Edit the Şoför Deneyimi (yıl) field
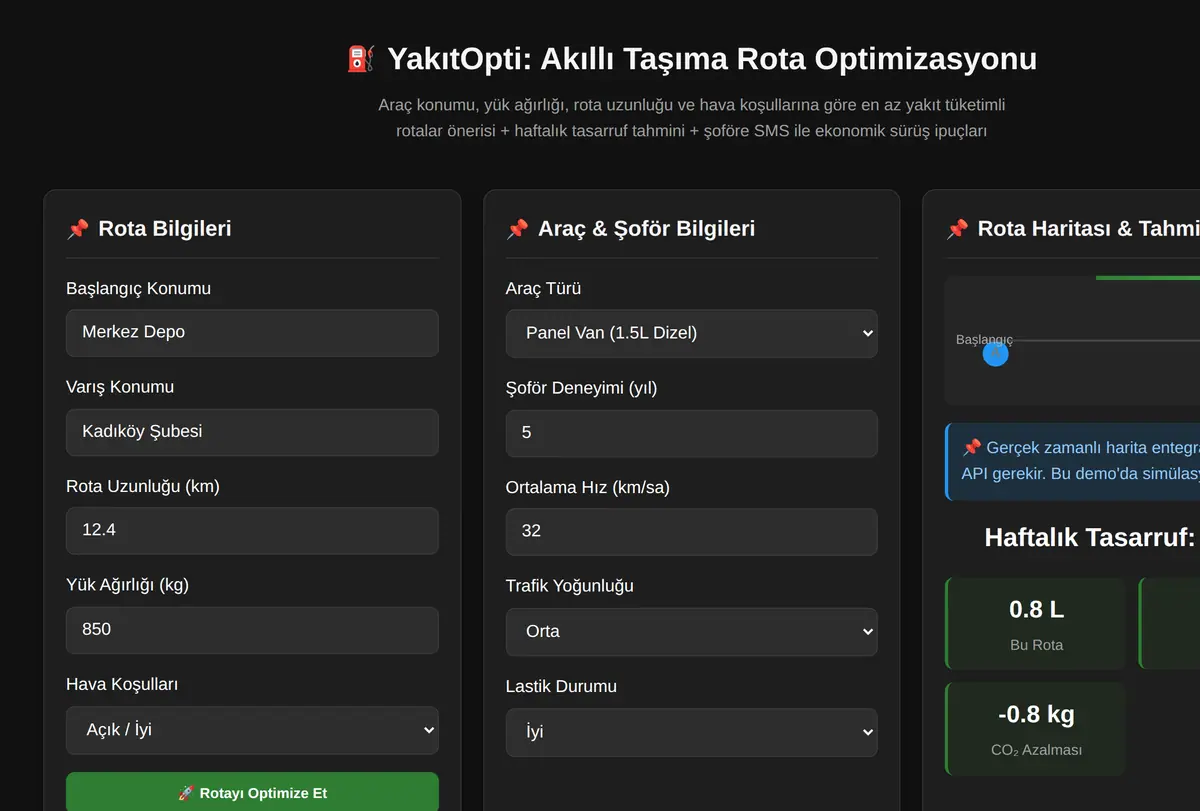Image resolution: width=1200 pixels, height=811 pixels. (692, 433)
